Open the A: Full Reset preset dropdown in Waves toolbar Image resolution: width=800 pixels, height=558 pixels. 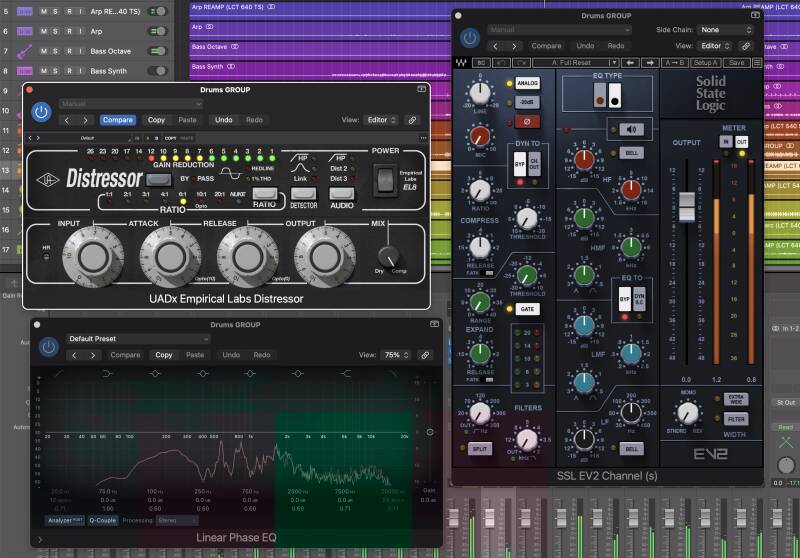[576, 63]
